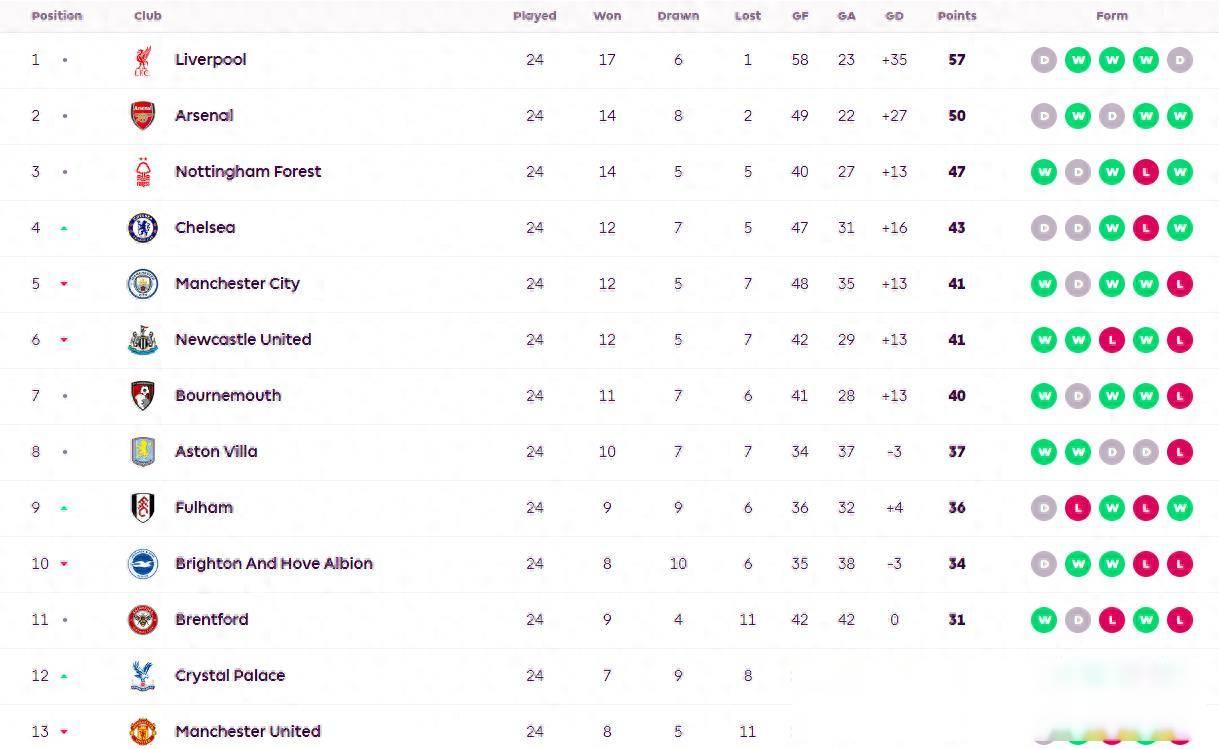Open the Manchester City badge icon

[x=142, y=284]
